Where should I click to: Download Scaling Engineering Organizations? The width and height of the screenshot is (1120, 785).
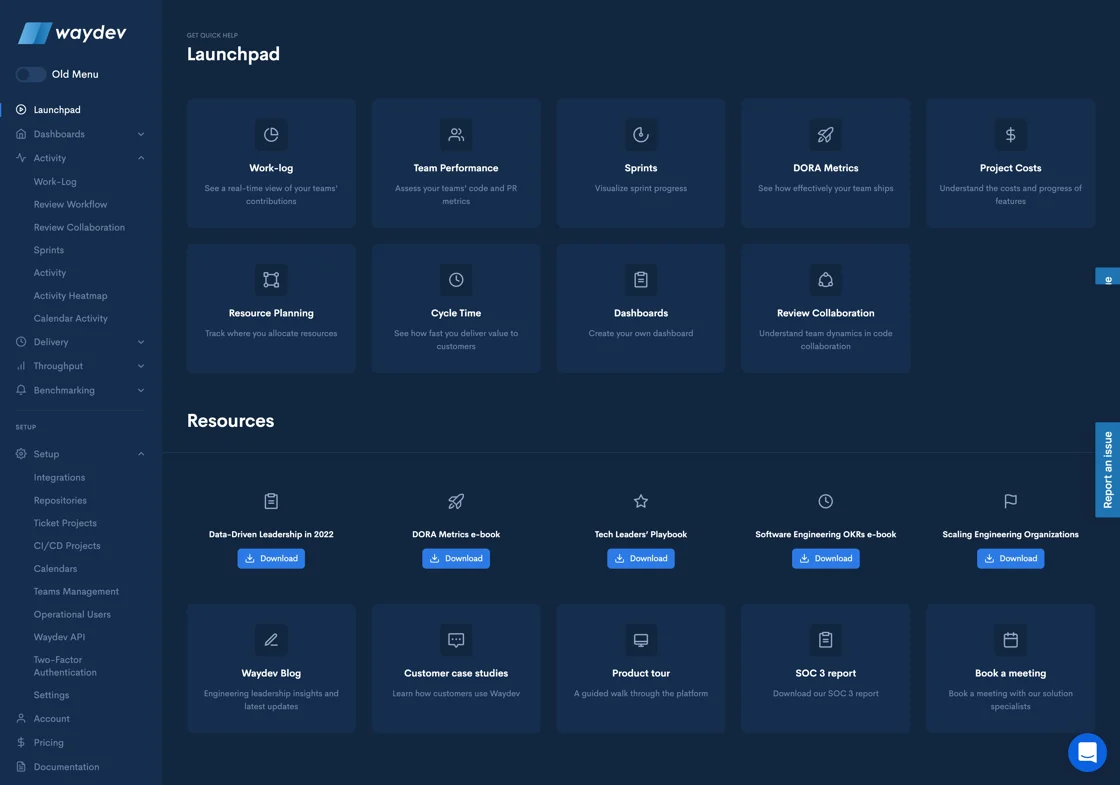tap(1010, 559)
